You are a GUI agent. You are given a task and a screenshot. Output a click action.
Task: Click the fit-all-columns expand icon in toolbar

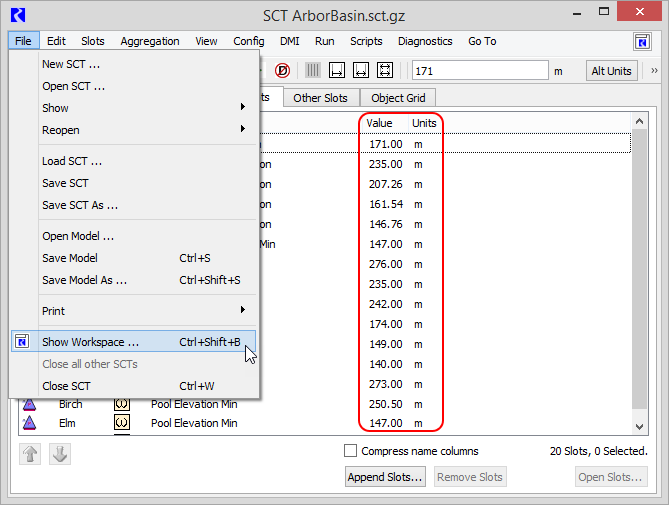pyautogui.click(x=385, y=71)
